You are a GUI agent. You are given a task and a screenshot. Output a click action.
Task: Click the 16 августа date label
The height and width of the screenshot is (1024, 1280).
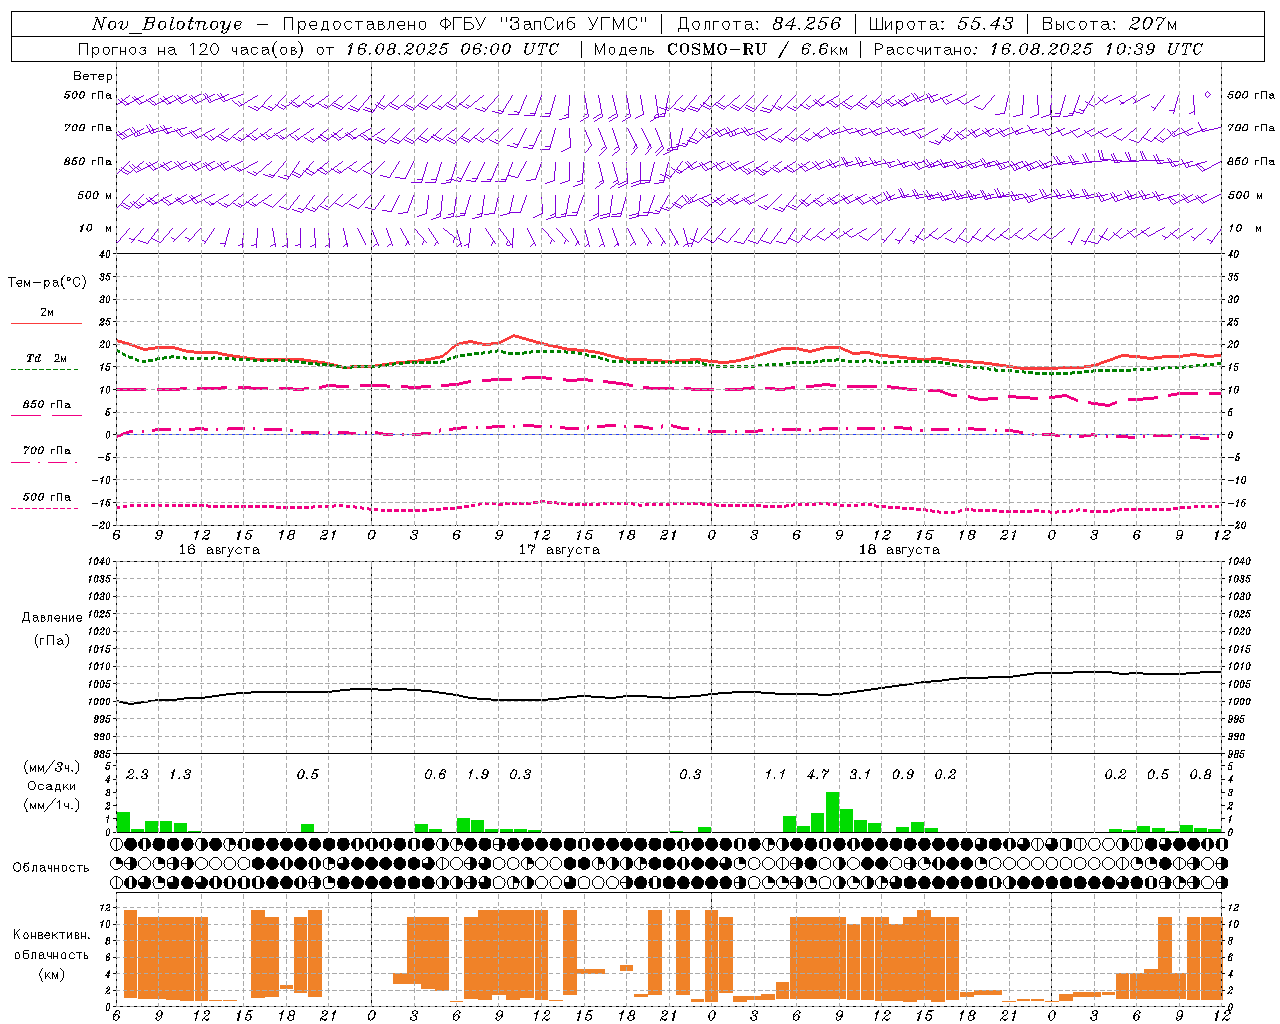(219, 550)
